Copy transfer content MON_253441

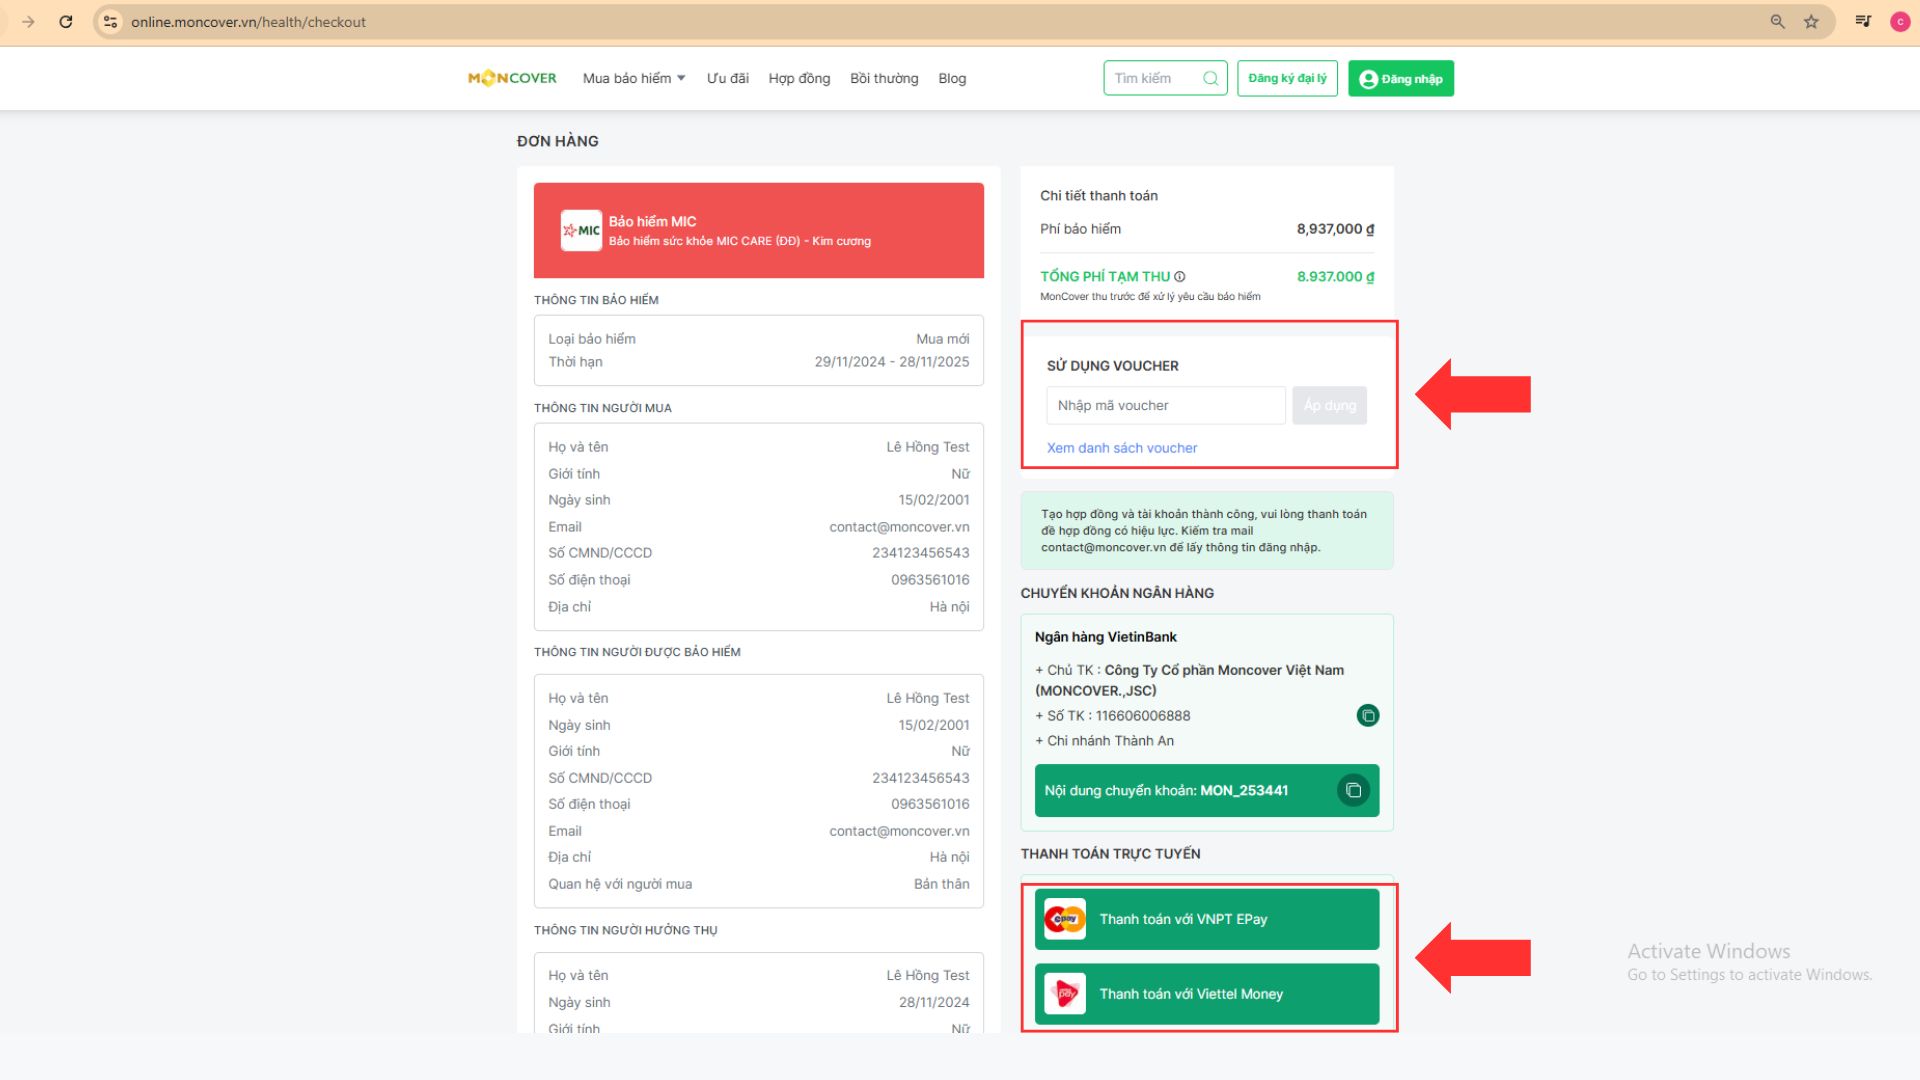(x=1353, y=790)
